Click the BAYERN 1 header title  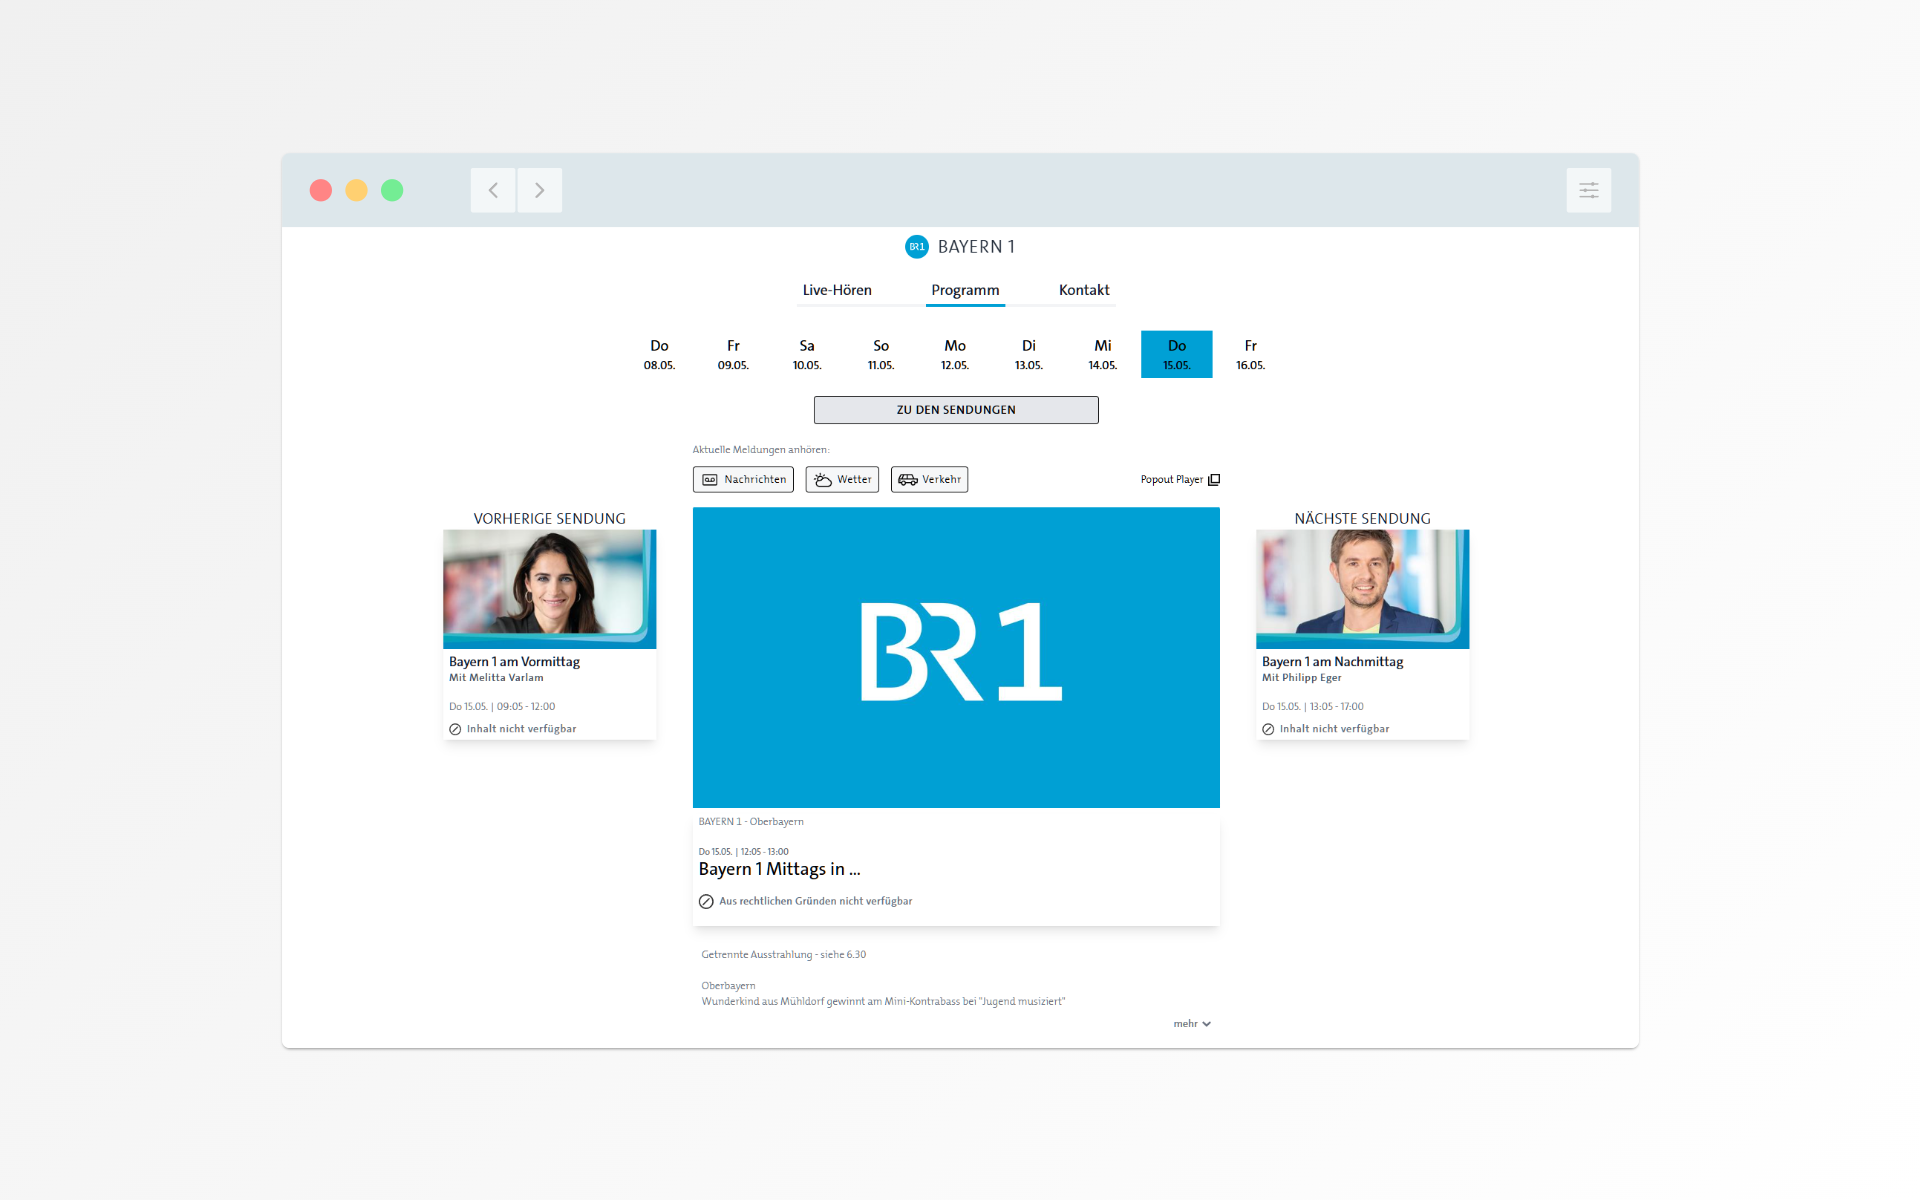pyautogui.click(x=976, y=247)
